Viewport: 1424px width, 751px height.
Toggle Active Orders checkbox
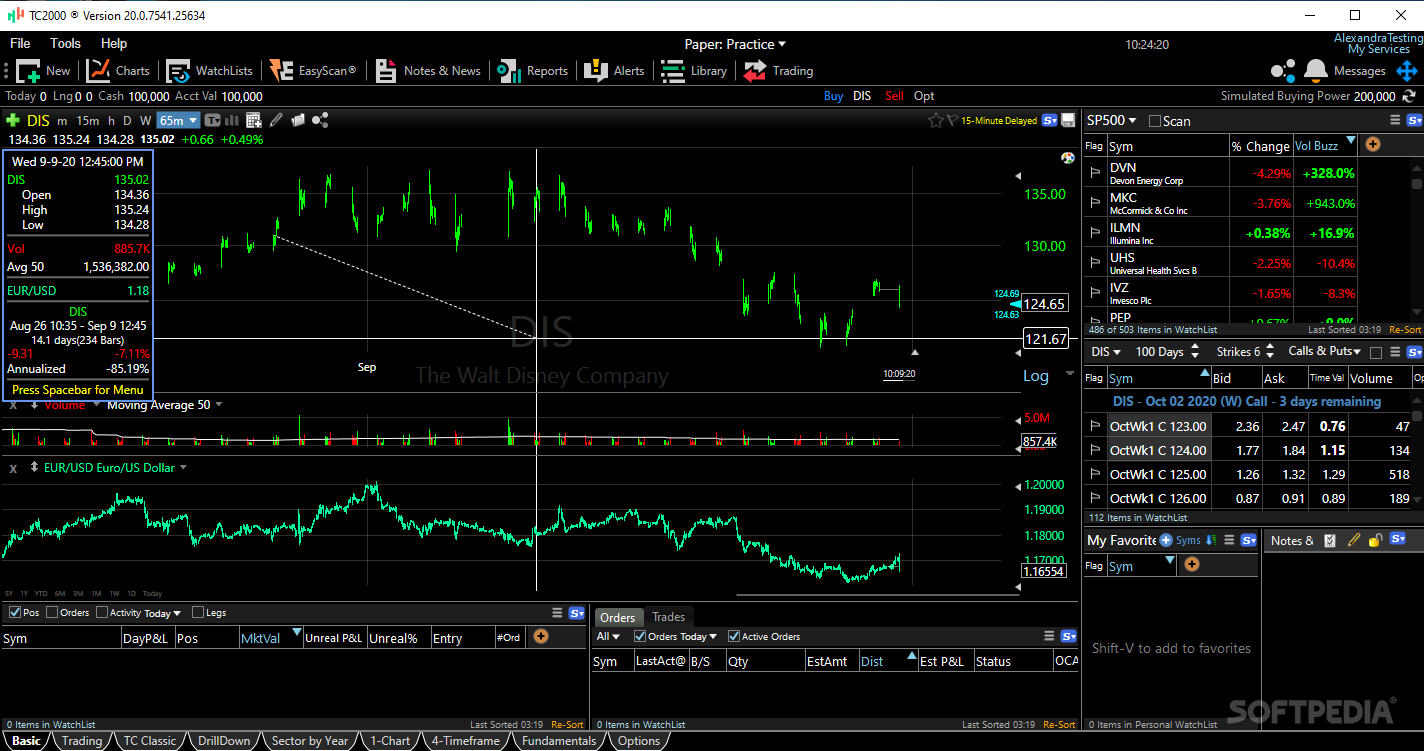[734, 636]
